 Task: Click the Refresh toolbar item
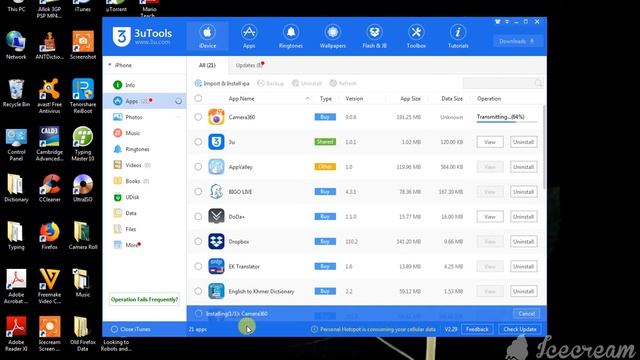[x=343, y=83]
